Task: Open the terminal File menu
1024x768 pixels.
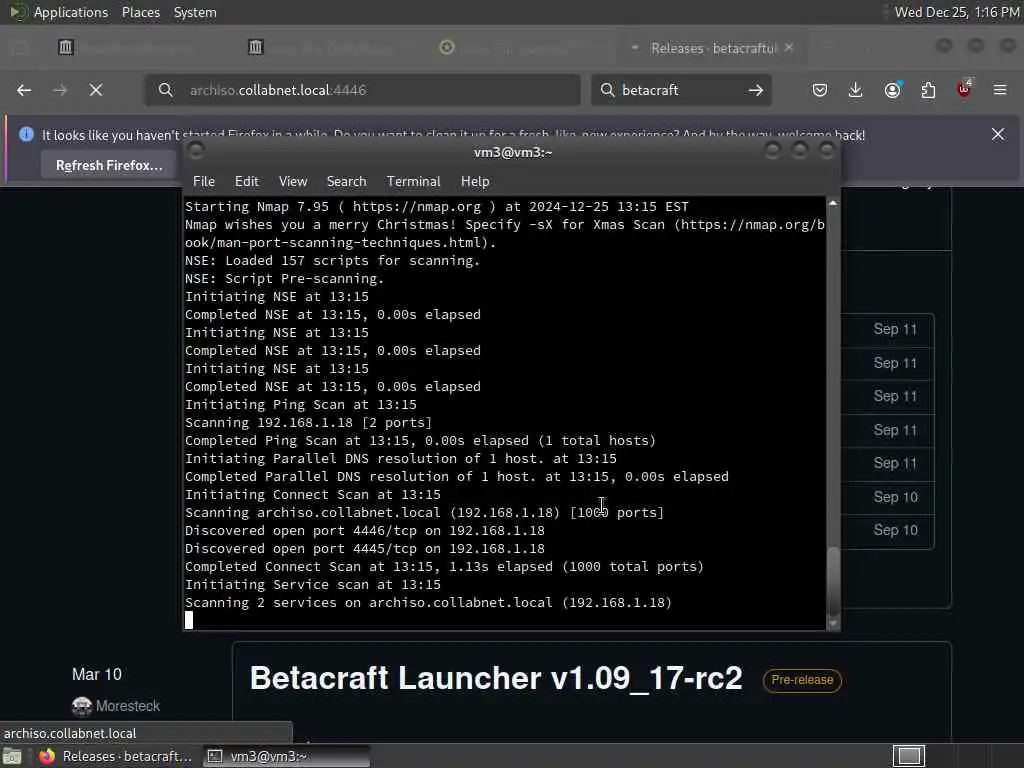Action: pos(204,182)
